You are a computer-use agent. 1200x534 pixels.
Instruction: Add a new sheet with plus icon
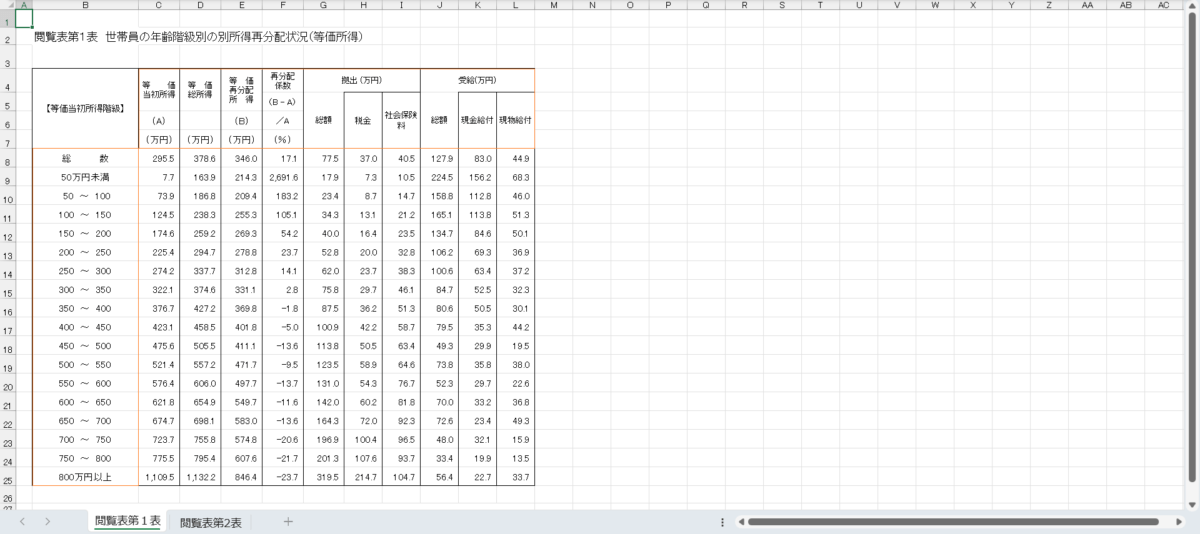pyautogui.click(x=288, y=522)
